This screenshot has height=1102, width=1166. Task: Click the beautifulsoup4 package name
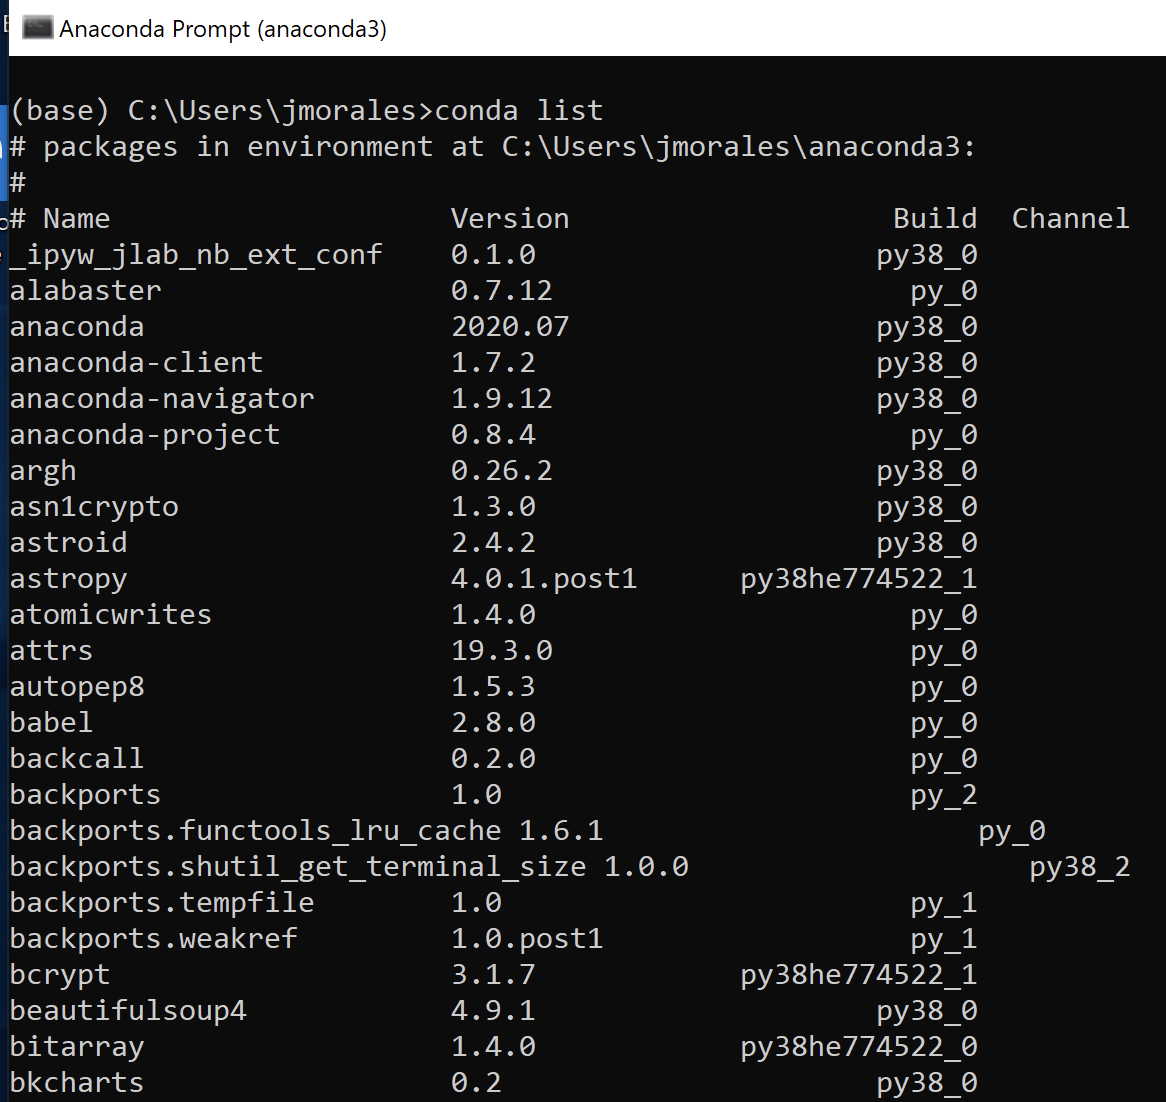129,1010
